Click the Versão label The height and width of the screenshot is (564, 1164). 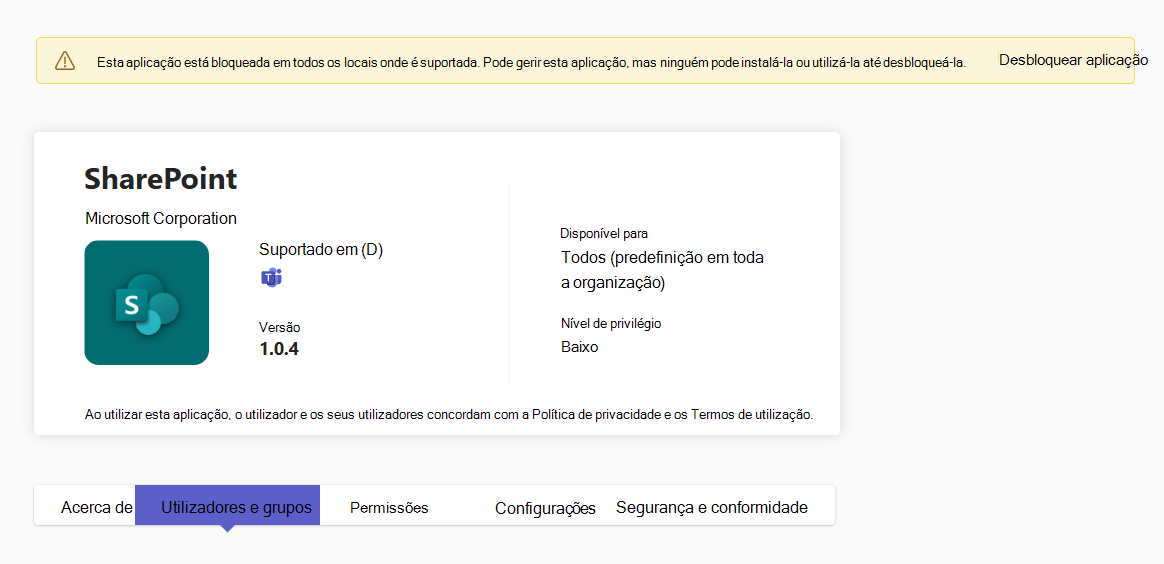coord(280,327)
